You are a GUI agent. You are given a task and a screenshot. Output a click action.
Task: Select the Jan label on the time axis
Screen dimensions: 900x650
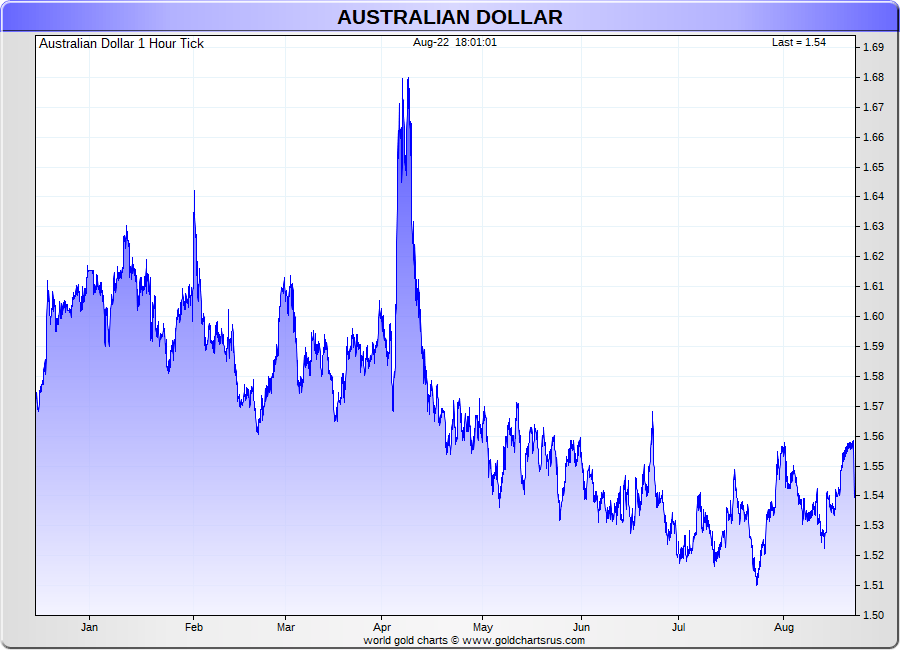pos(89,628)
